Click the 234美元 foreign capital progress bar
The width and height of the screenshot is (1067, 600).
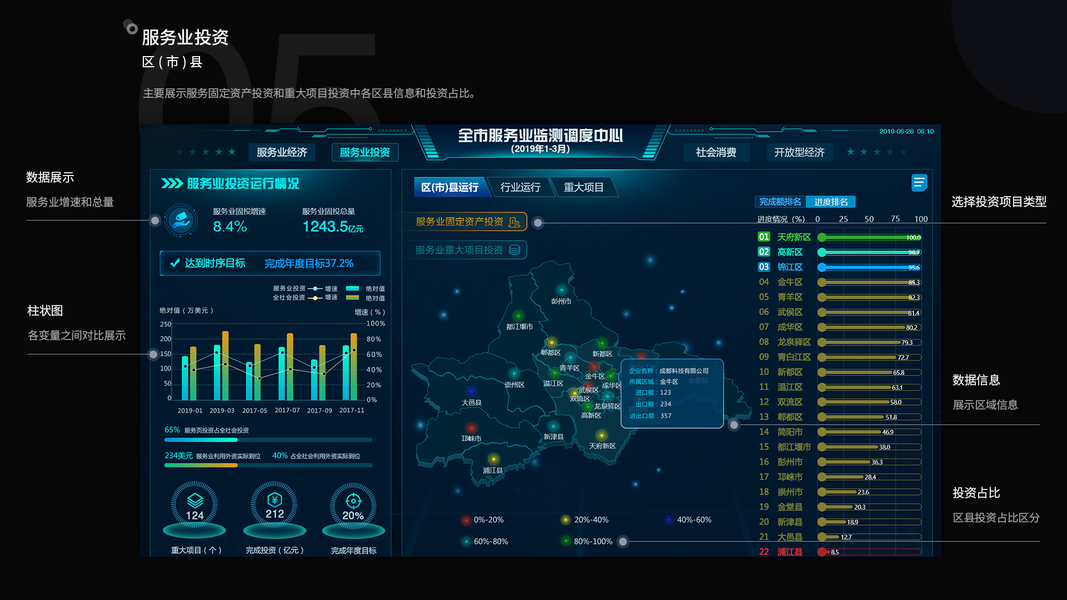(268, 465)
